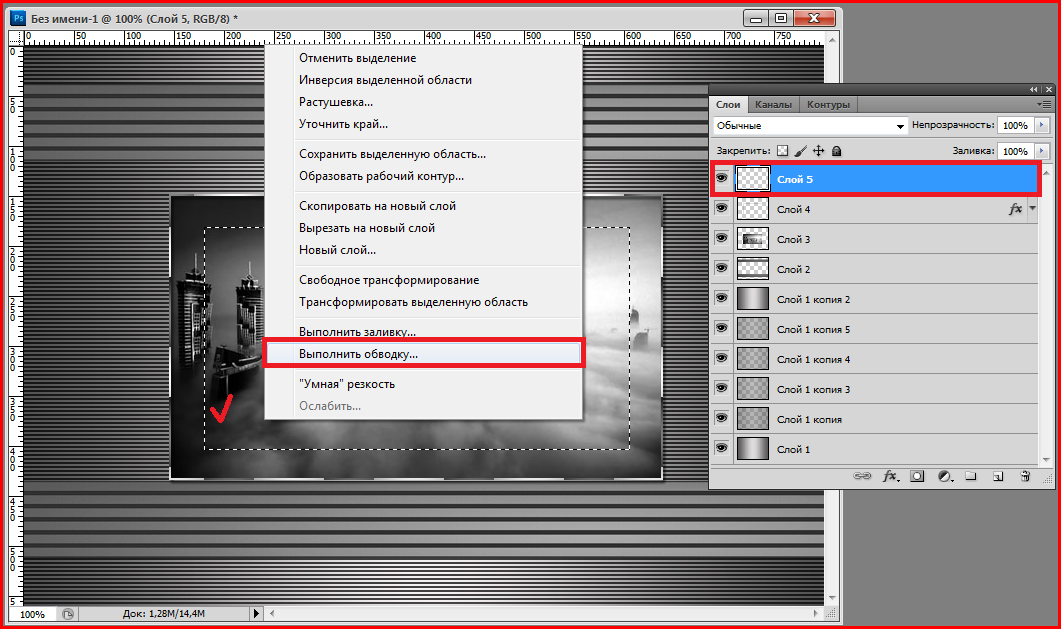The width and height of the screenshot is (1061, 629).
Task: Choose Вырезать на новый слой
Action: 367,228
